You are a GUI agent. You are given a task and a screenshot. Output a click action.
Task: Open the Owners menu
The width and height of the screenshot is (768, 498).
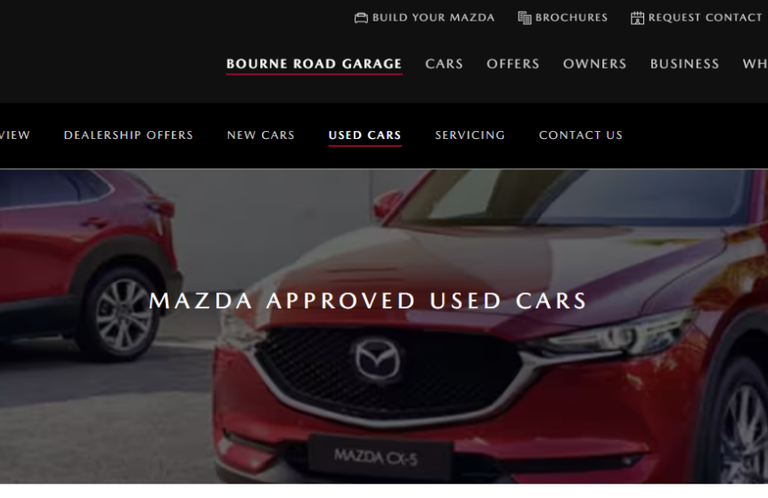pyautogui.click(x=595, y=64)
